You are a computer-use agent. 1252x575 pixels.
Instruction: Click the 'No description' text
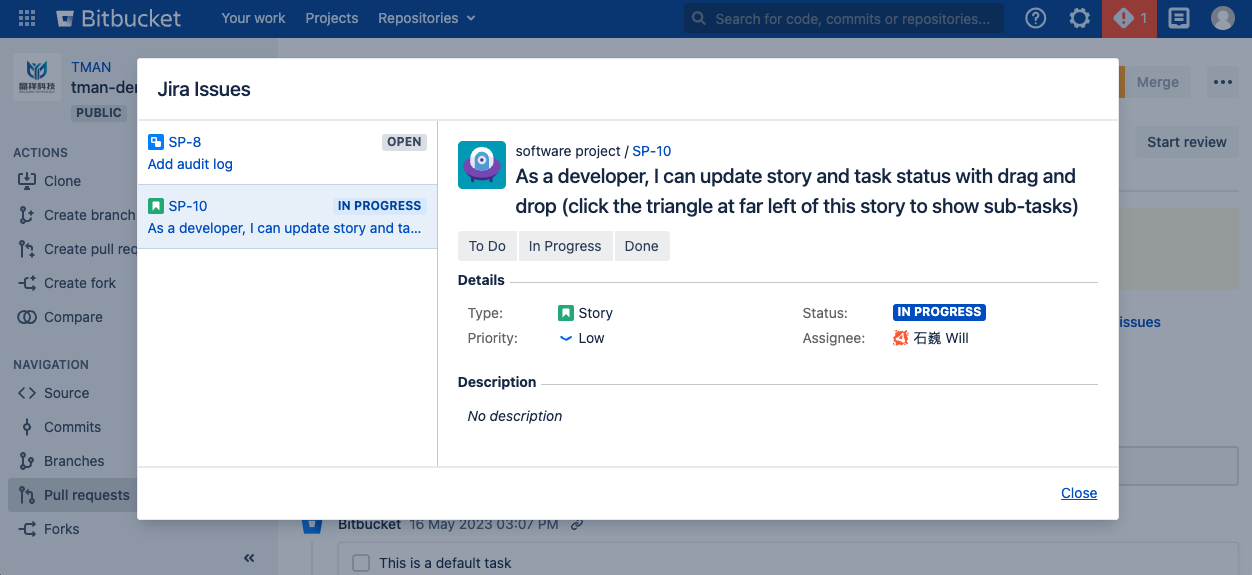click(x=515, y=416)
